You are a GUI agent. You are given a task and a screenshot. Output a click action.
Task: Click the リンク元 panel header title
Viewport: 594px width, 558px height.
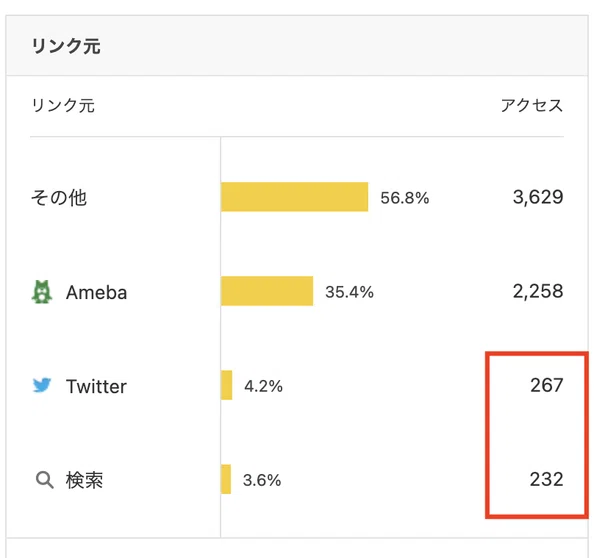66,46
